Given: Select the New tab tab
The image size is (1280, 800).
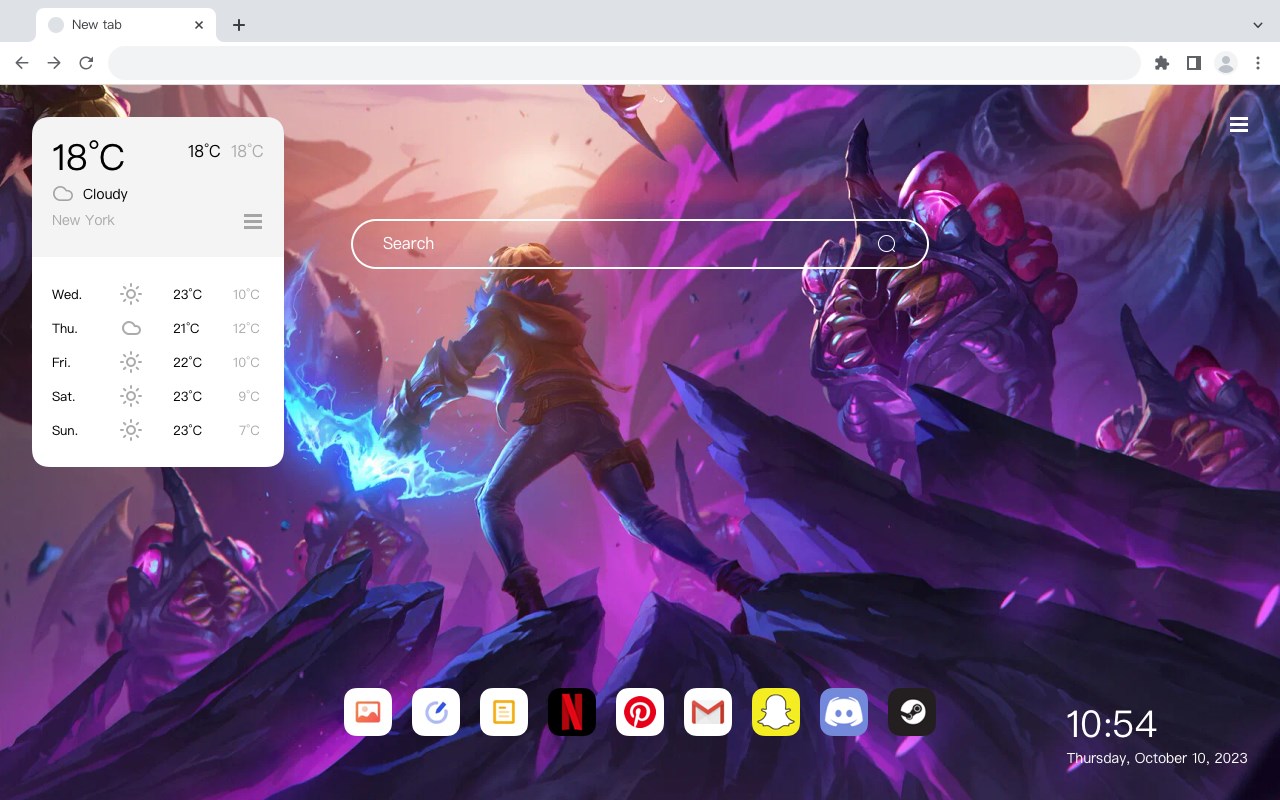Looking at the screenshot, I should click(126, 24).
